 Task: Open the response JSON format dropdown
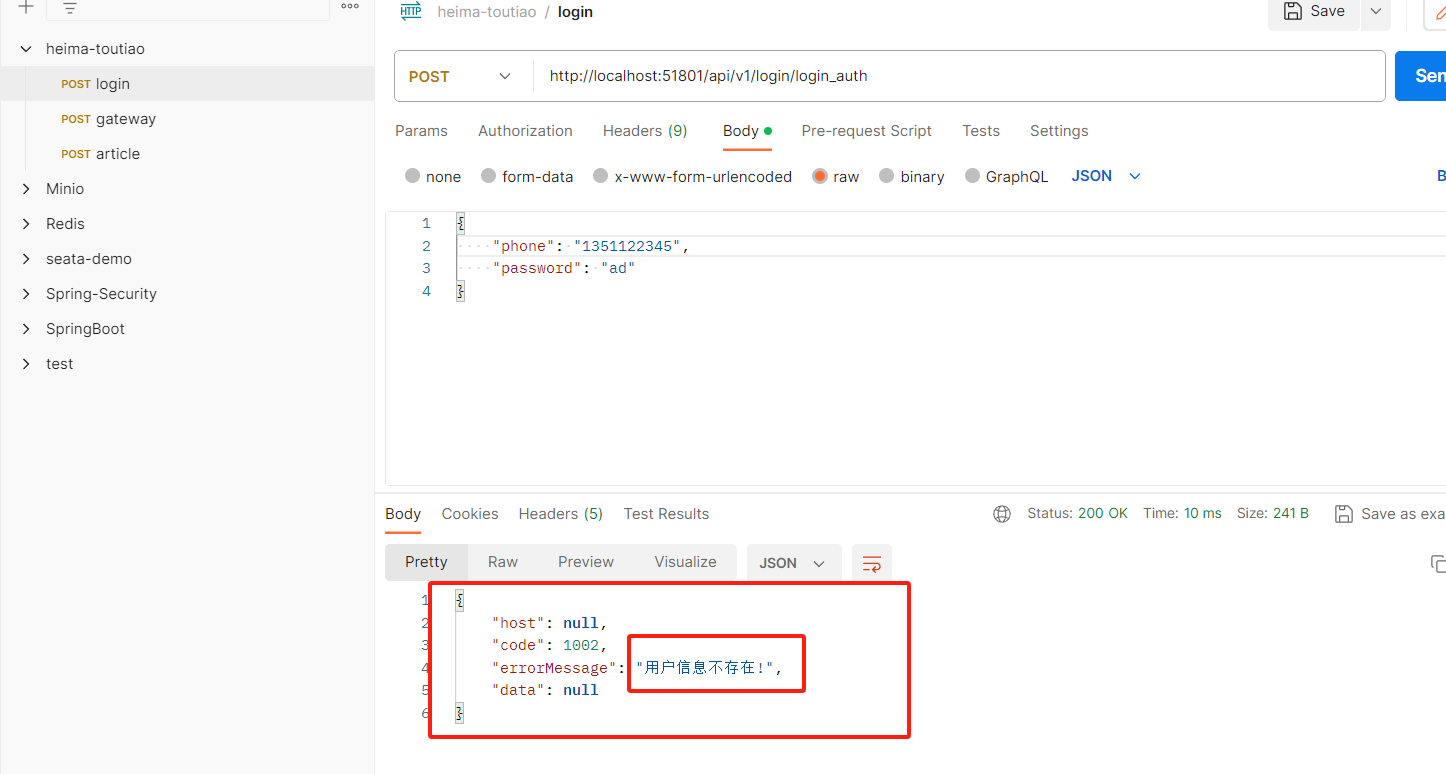792,563
